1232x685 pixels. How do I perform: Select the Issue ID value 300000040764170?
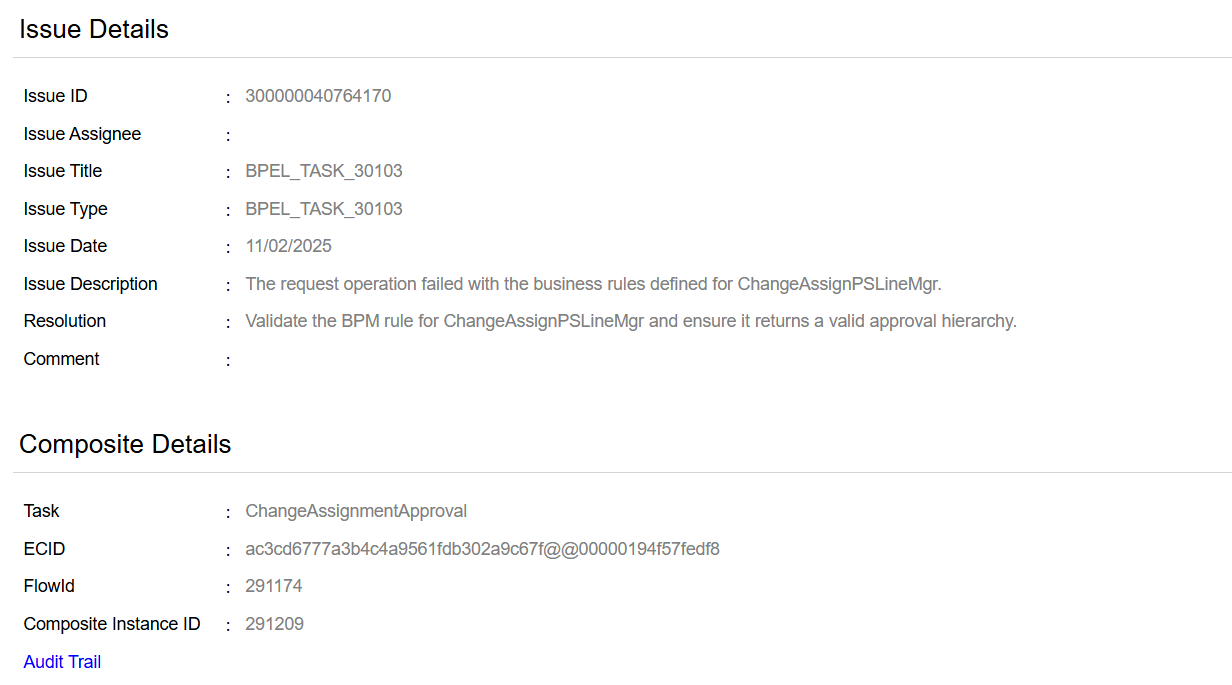click(318, 95)
